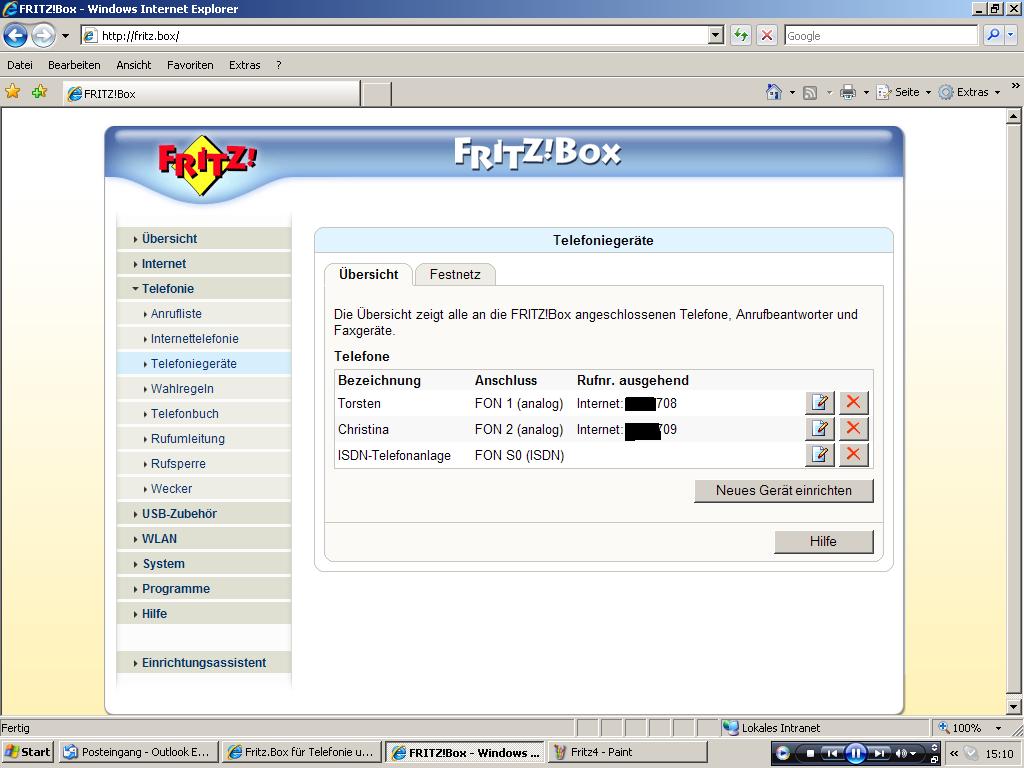Click the browser stop loading icon
The width and height of the screenshot is (1024, 768).
point(767,36)
